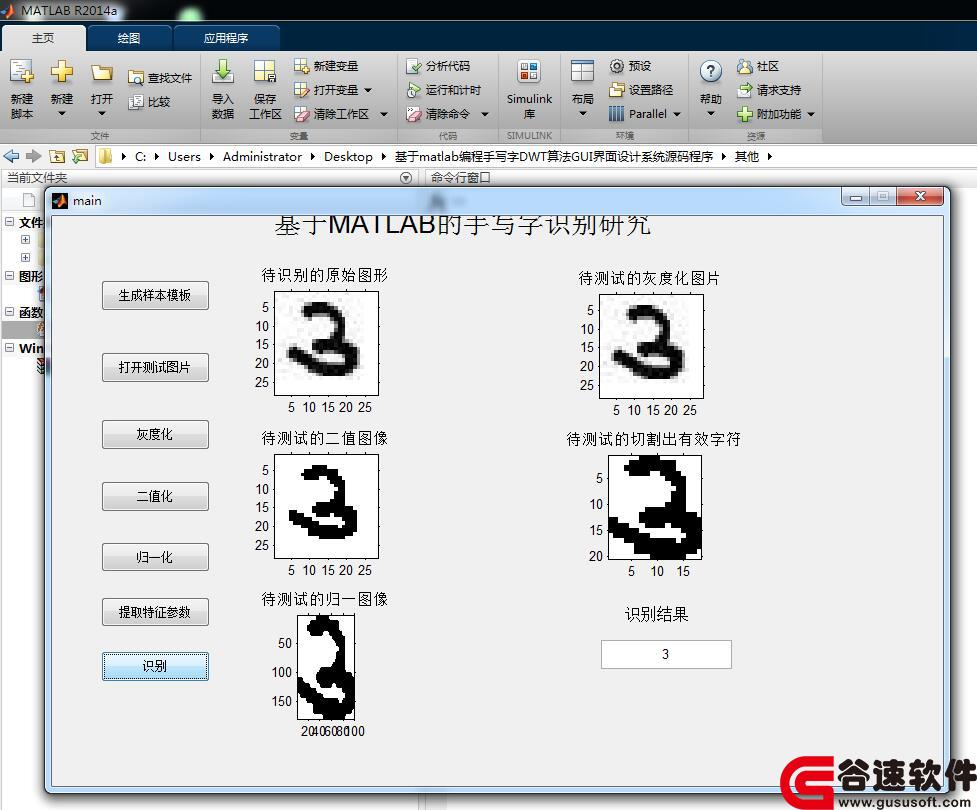
Task: Click 比较 (Compare) icon
Action: pyautogui.click(x=136, y=102)
